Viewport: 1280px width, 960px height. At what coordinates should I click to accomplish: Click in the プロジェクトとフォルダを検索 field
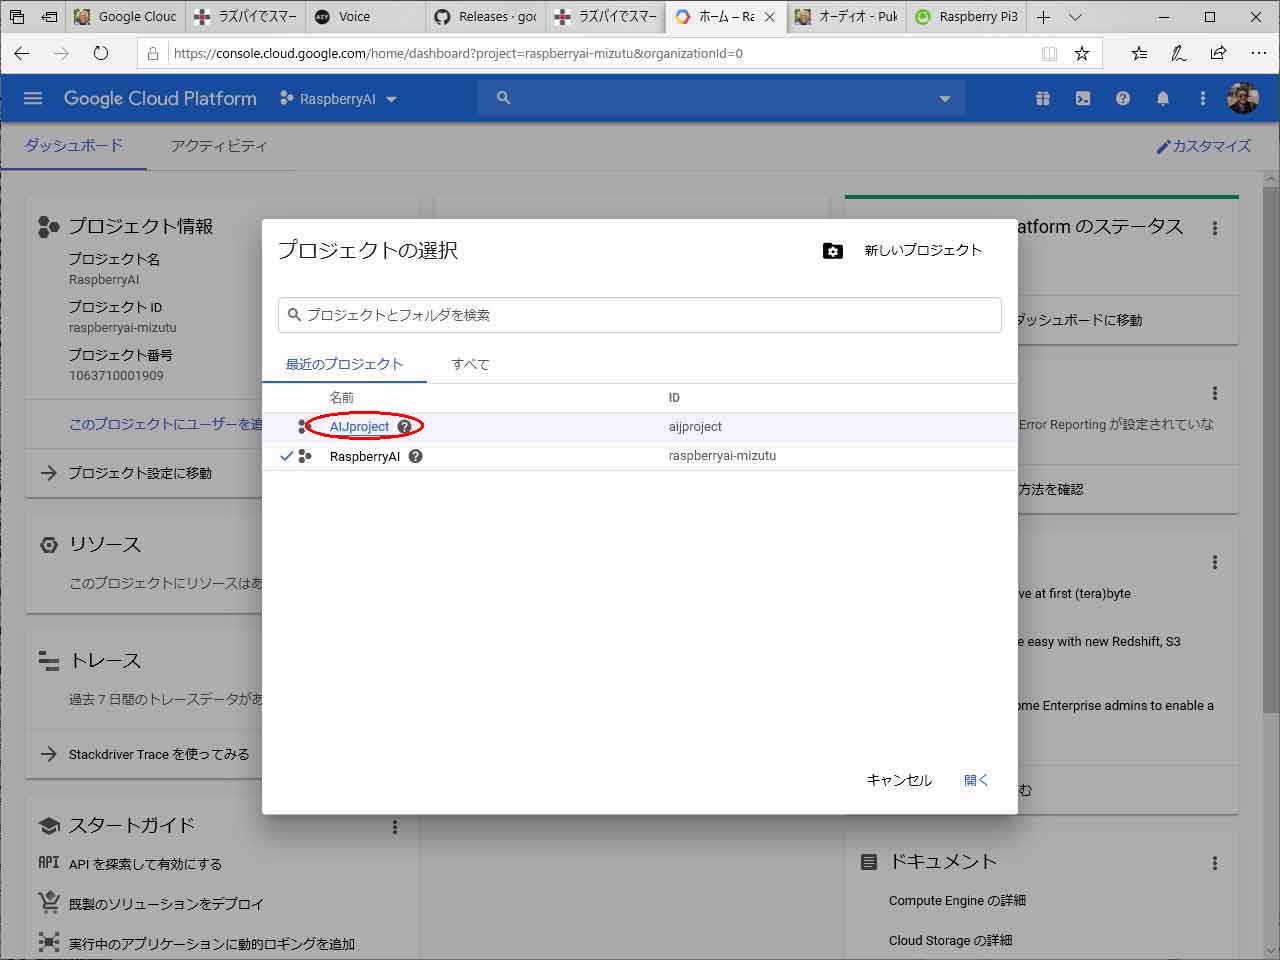point(640,315)
